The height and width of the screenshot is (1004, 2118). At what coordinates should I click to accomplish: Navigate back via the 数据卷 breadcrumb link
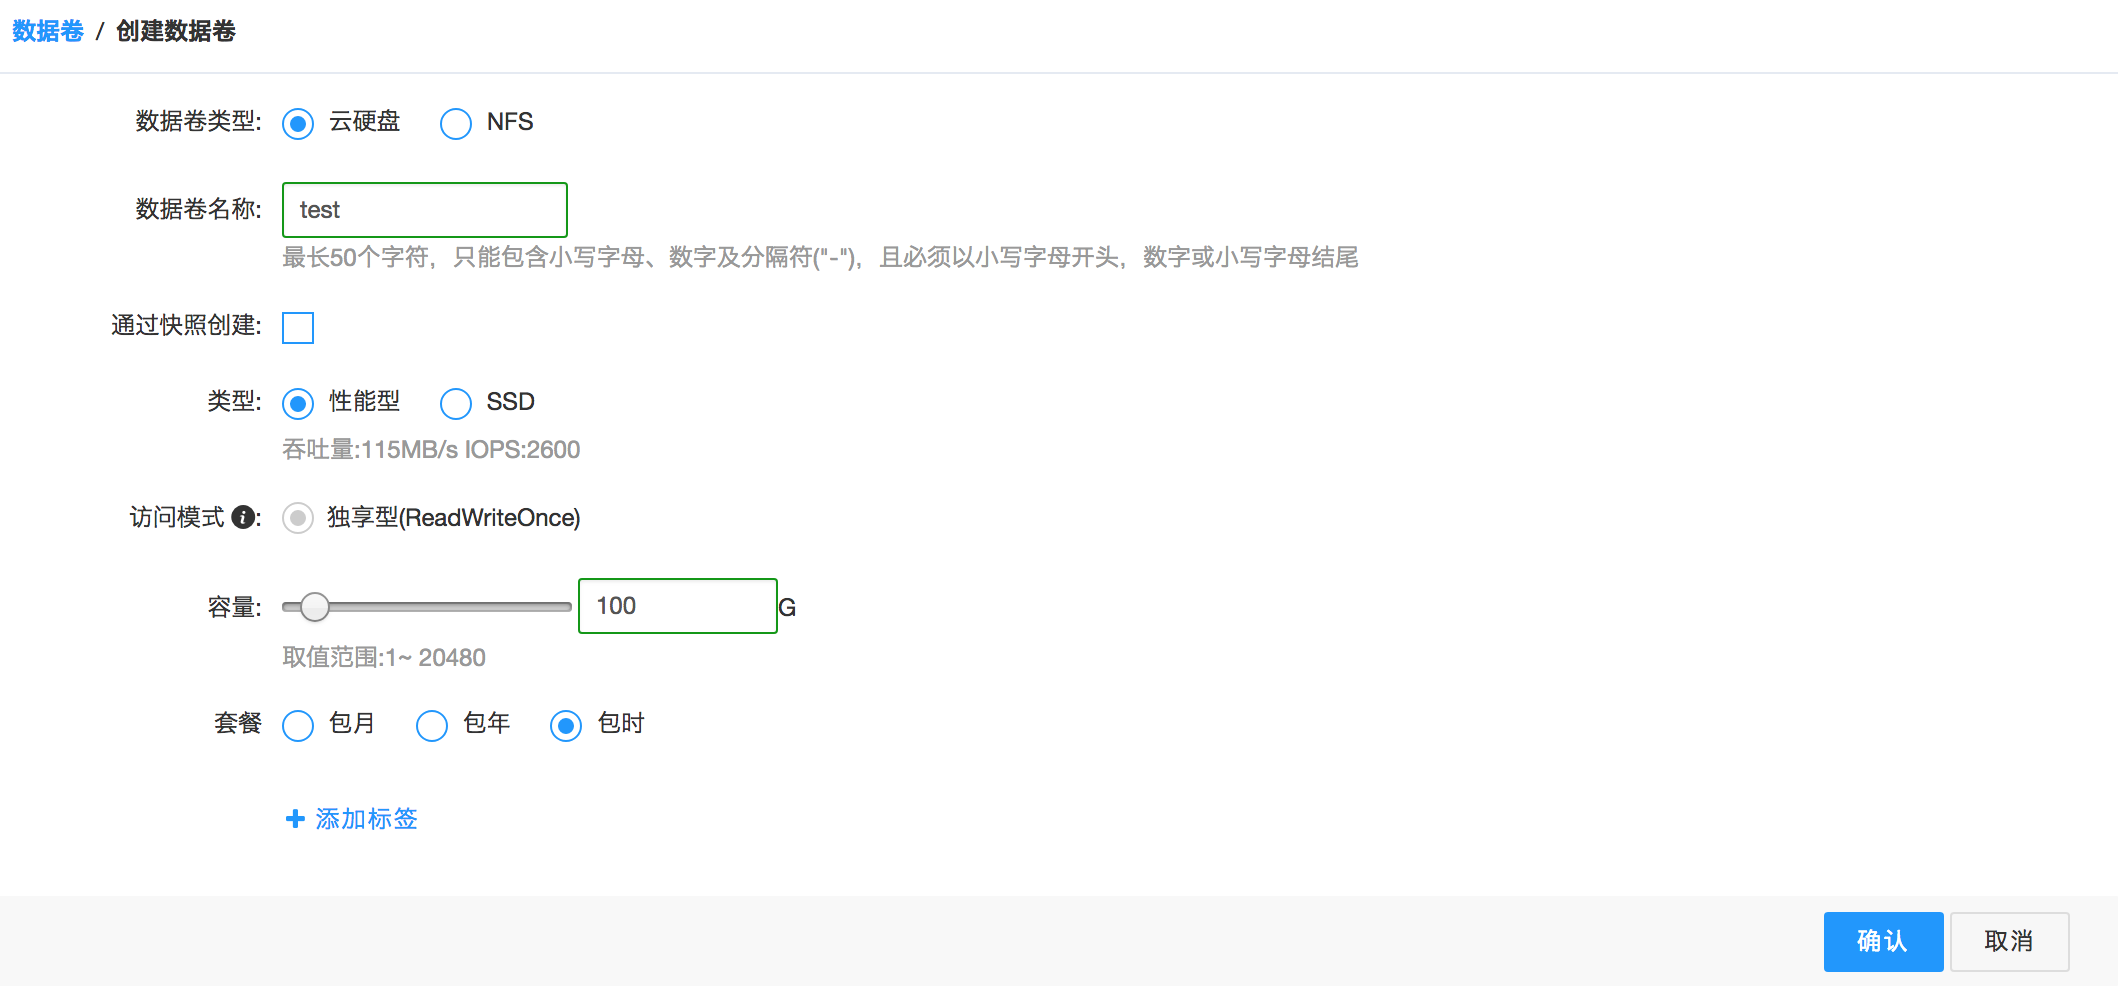pos(46,32)
